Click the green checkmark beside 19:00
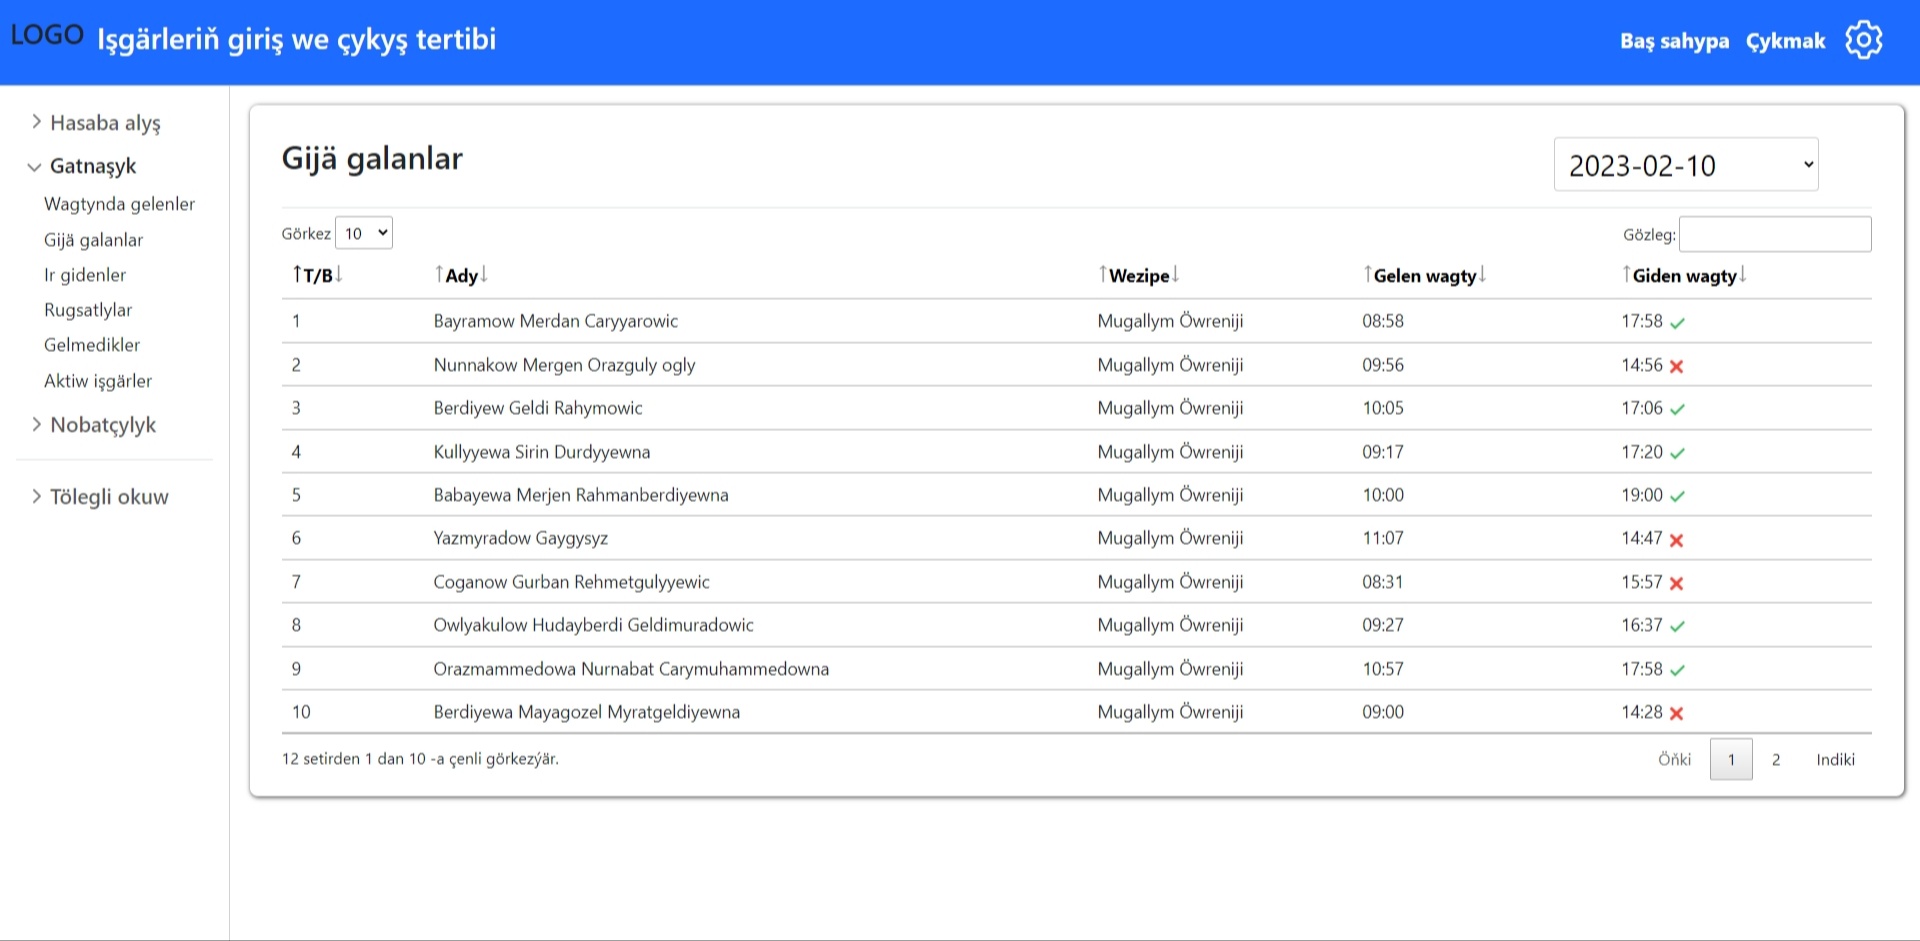 1677,496
